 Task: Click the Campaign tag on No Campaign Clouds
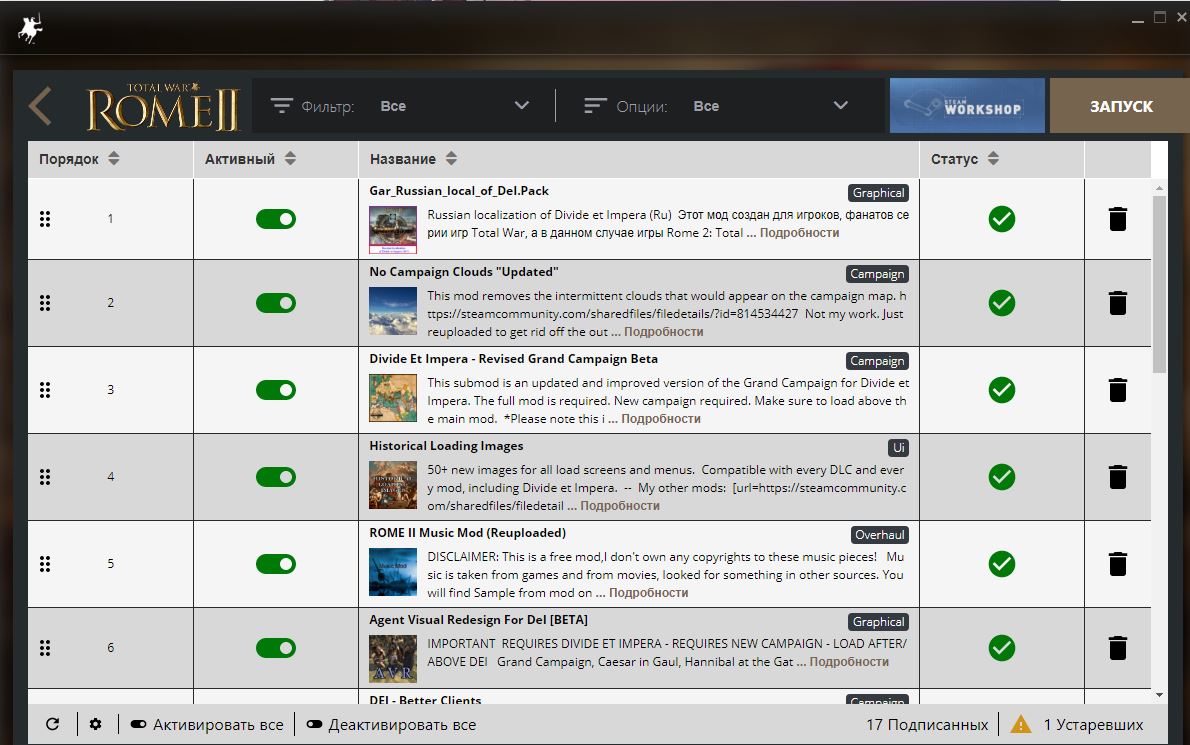coord(877,274)
